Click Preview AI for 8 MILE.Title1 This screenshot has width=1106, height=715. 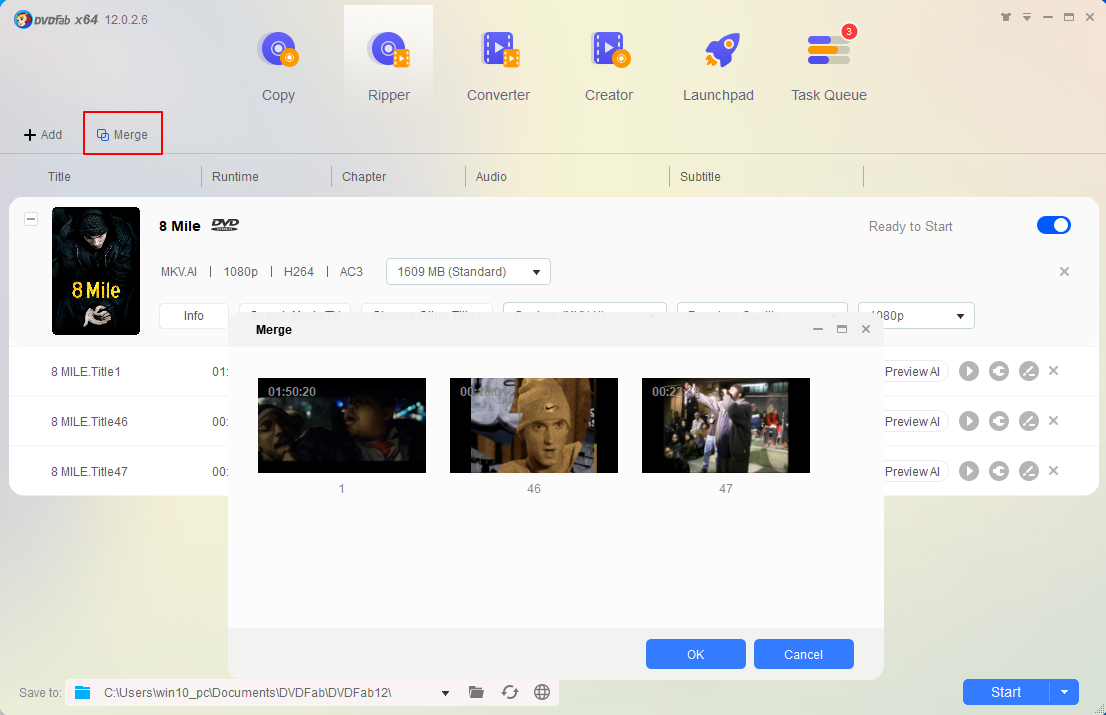(x=913, y=372)
